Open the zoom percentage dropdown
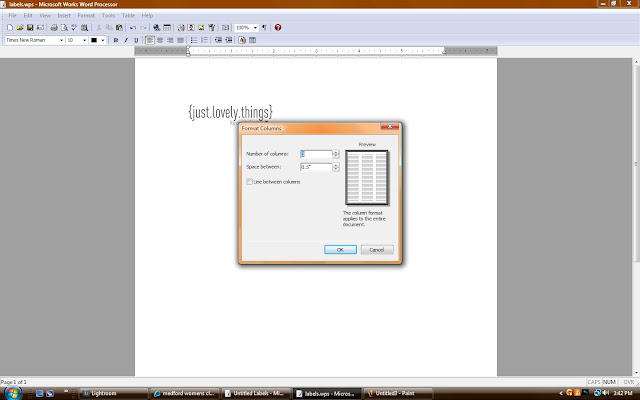 coord(246,28)
